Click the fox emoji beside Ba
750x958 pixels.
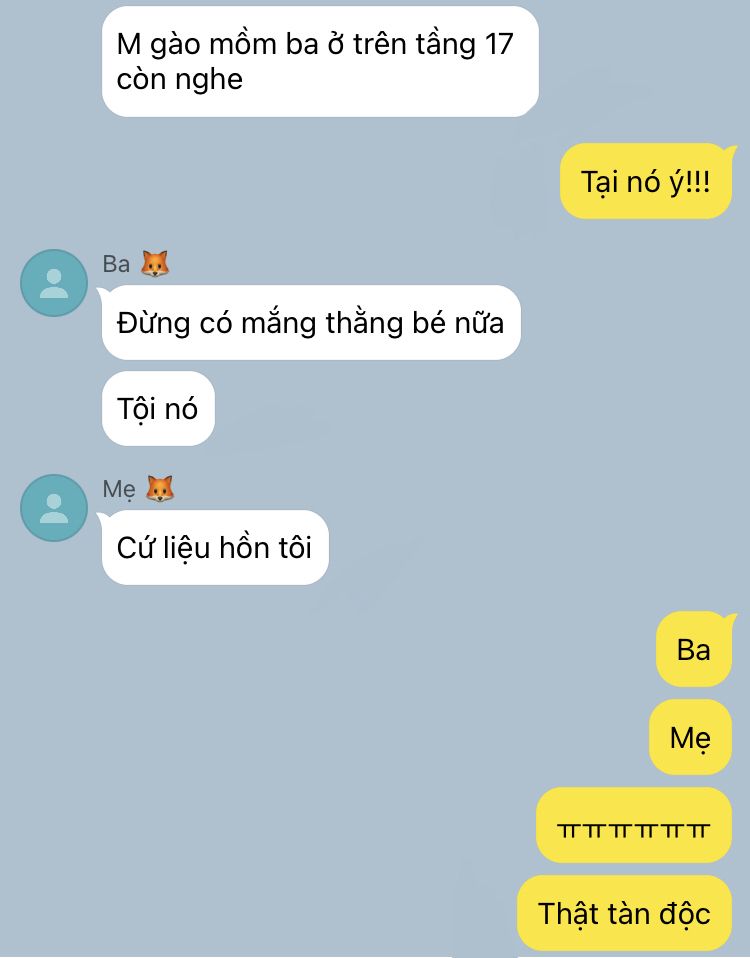[x=155, y=264]
